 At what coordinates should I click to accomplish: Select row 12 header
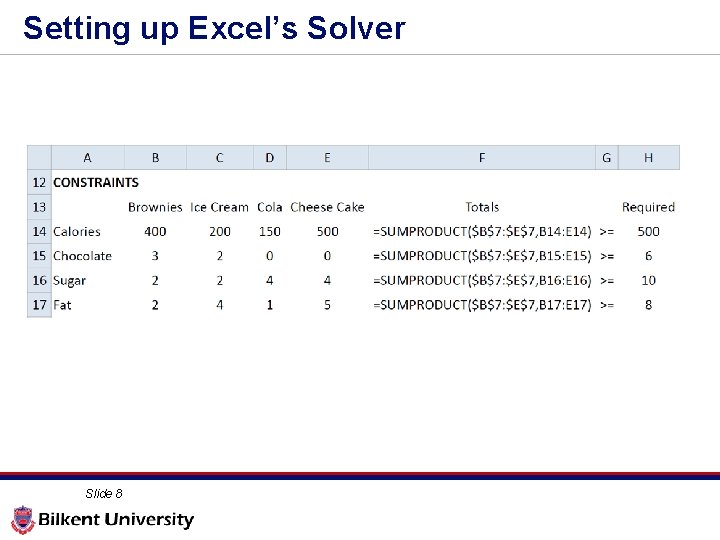[39, 182]
